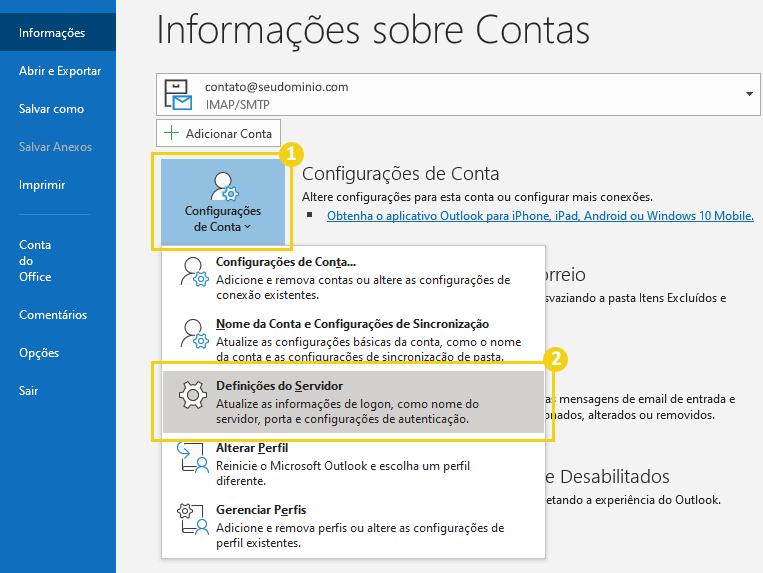This screenshot has height=573, width=763.
Task: Click the Alterar Perfil switch-profile icon
Action: (x=191, y=457)
